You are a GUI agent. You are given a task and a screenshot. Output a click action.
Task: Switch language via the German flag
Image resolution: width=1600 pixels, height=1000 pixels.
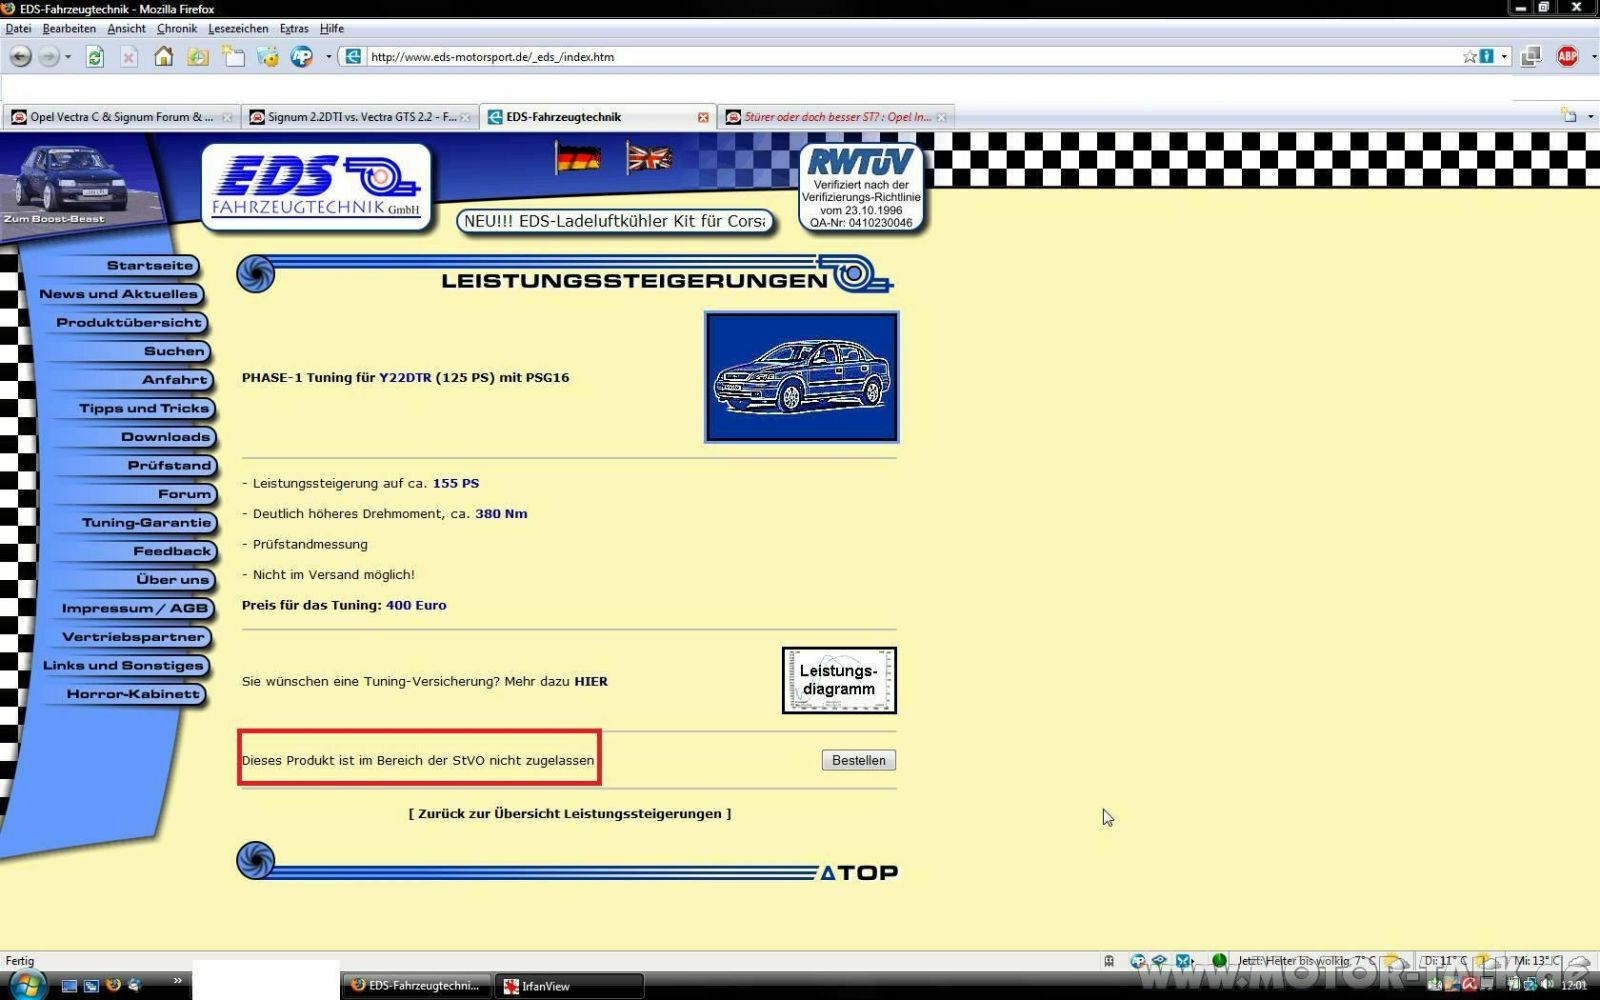(x=578, y=158)
